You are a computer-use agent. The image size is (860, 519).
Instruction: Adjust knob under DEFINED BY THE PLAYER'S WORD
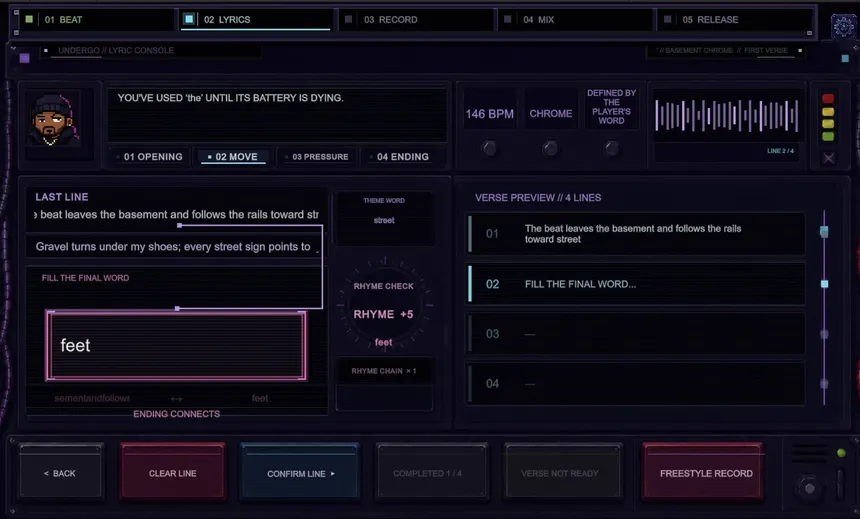611,148
